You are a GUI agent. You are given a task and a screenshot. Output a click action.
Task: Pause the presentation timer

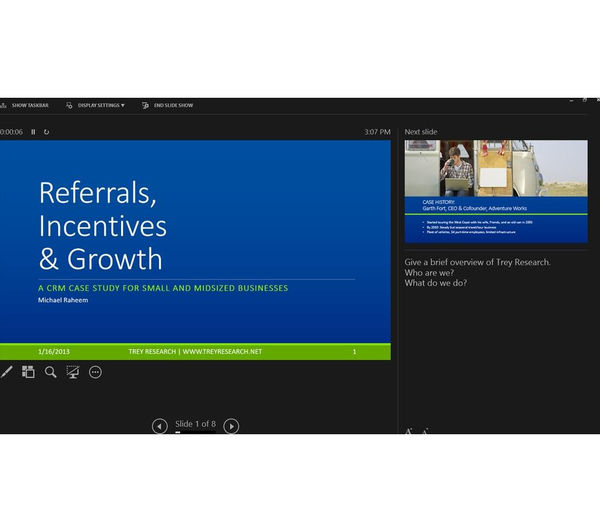pos(33,132)
